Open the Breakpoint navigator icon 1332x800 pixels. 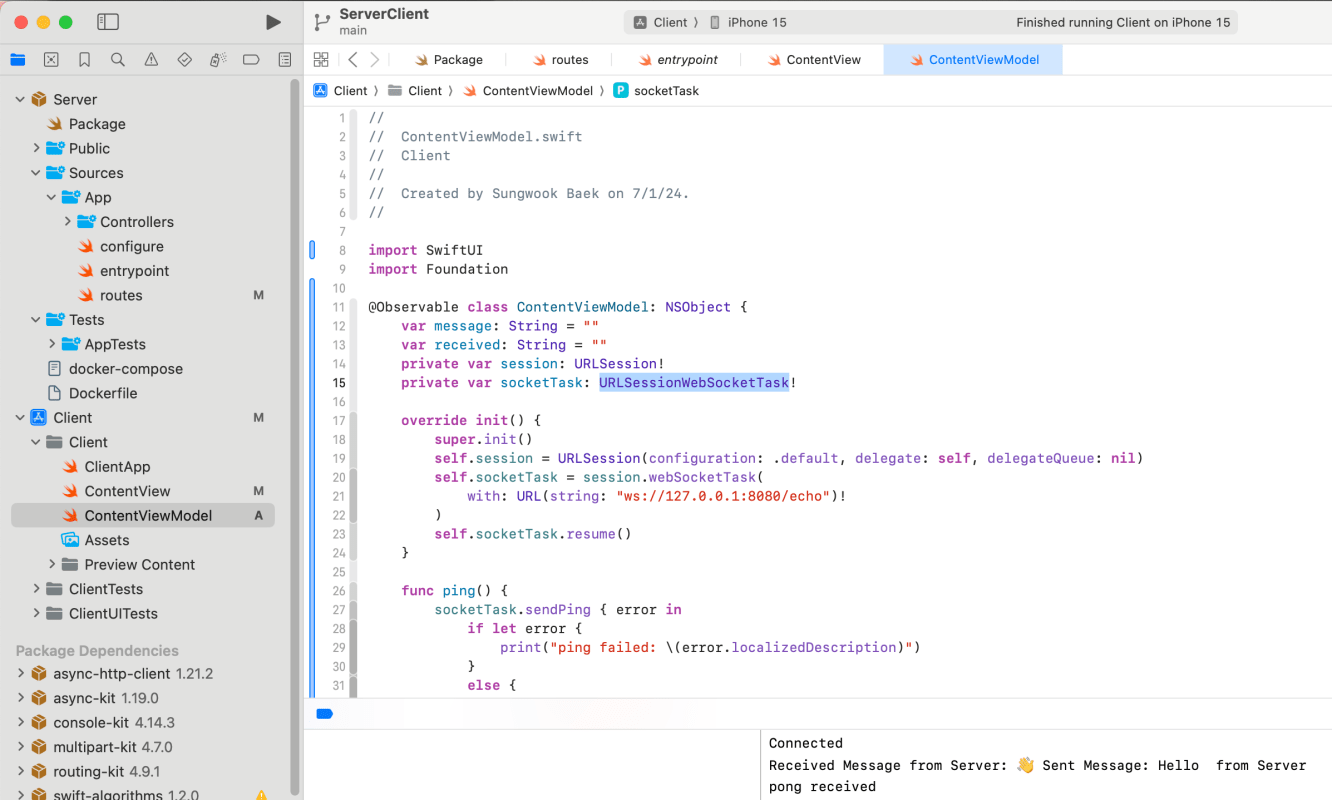coord(251,60)
